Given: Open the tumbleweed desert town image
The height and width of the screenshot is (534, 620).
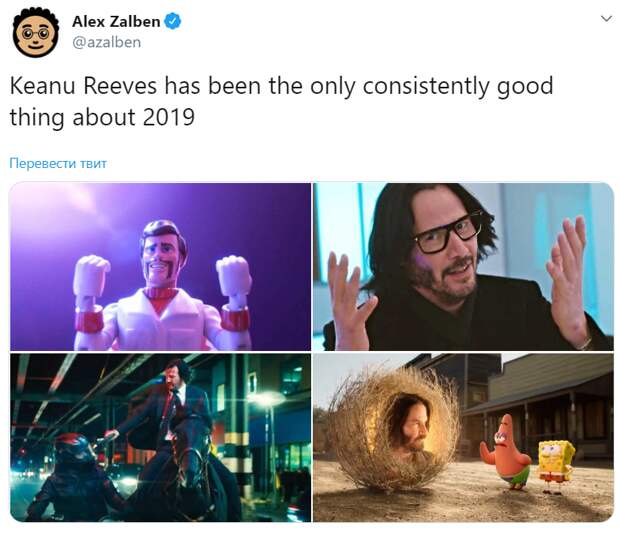Looking at the screenshot, I should [463, 438].
